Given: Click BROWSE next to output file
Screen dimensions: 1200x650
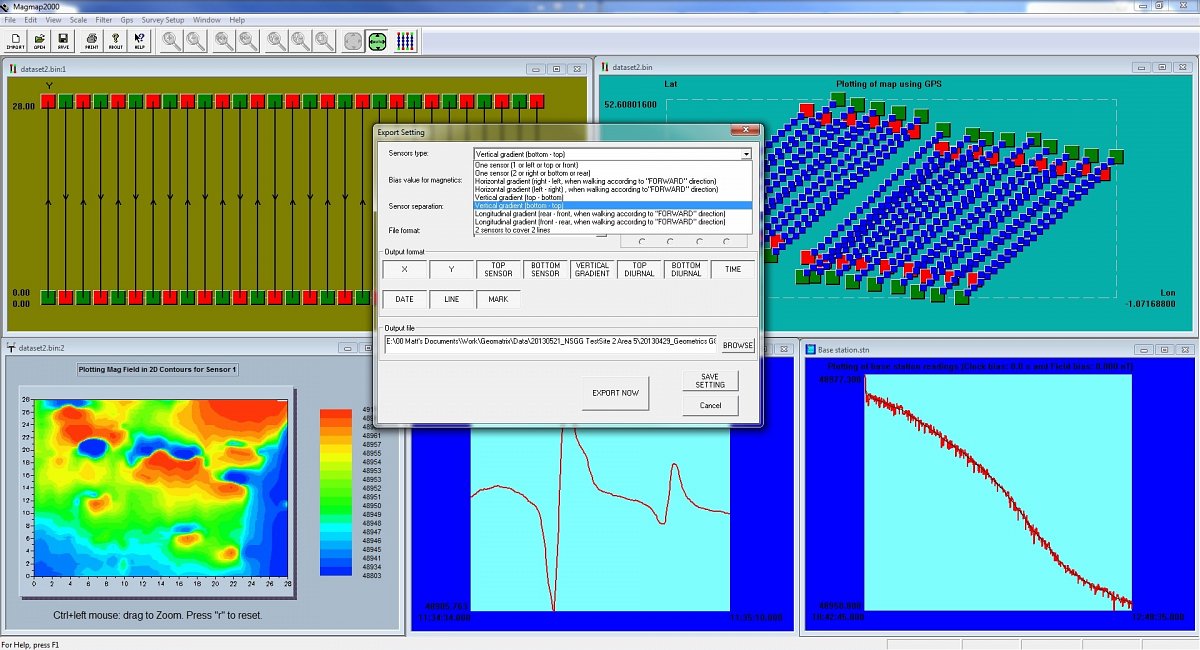Looking at the screenshot, I should [738, 345].
